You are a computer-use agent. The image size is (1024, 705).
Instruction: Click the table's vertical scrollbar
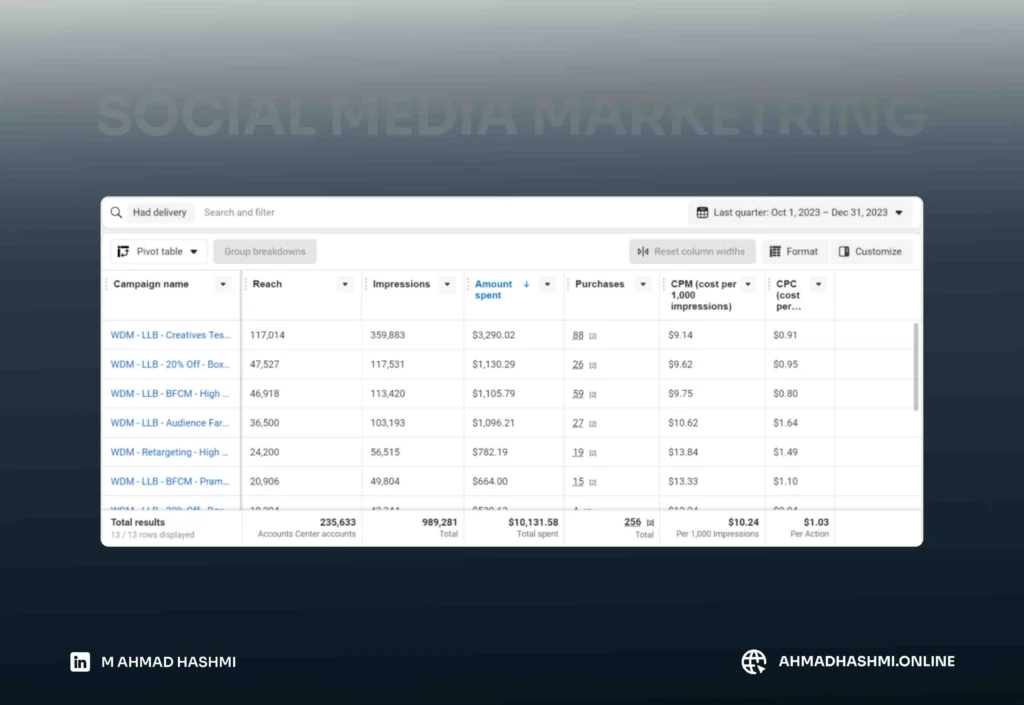click(916, 365)
